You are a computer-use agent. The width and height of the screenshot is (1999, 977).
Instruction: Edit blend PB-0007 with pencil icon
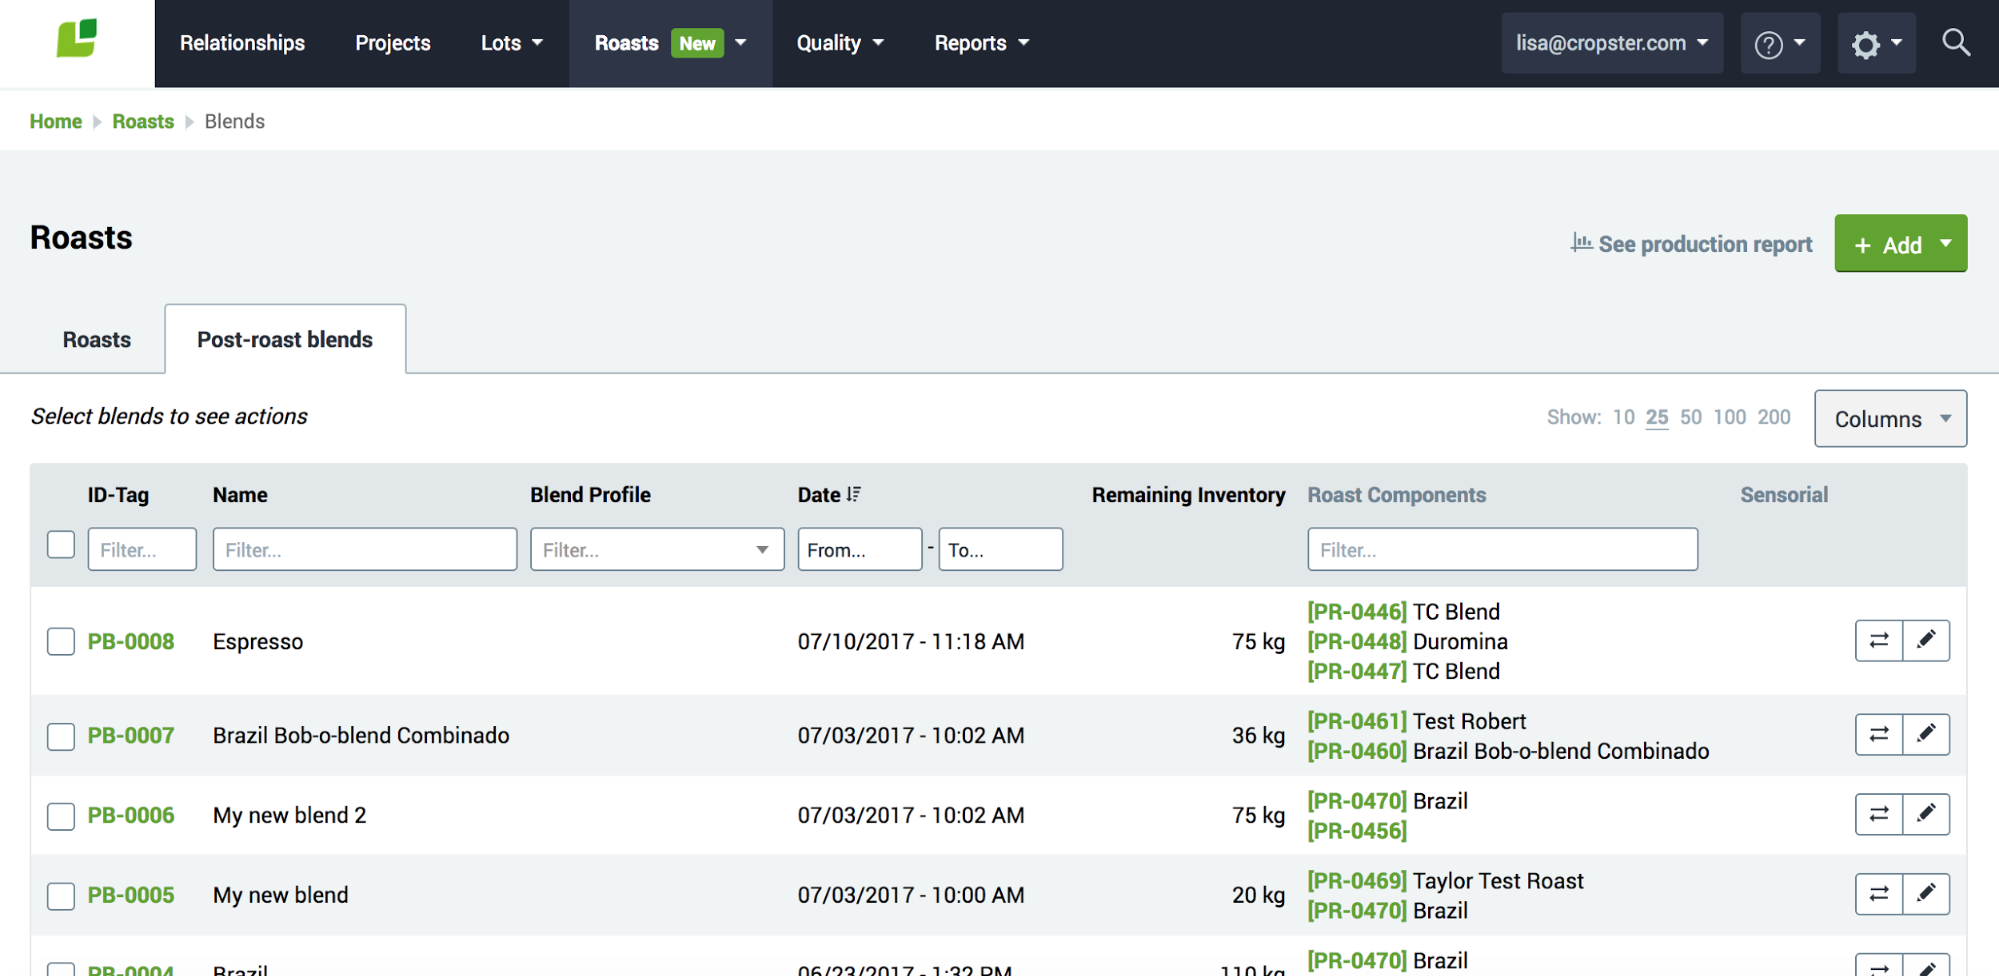tap(1926, 735)
